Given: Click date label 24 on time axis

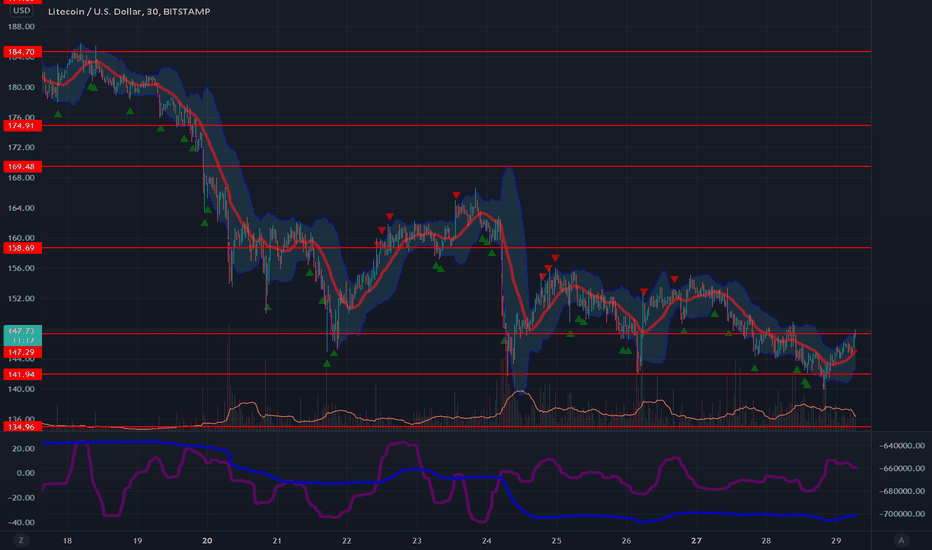Looking at the screenshot, I should (x=486, y=540).
